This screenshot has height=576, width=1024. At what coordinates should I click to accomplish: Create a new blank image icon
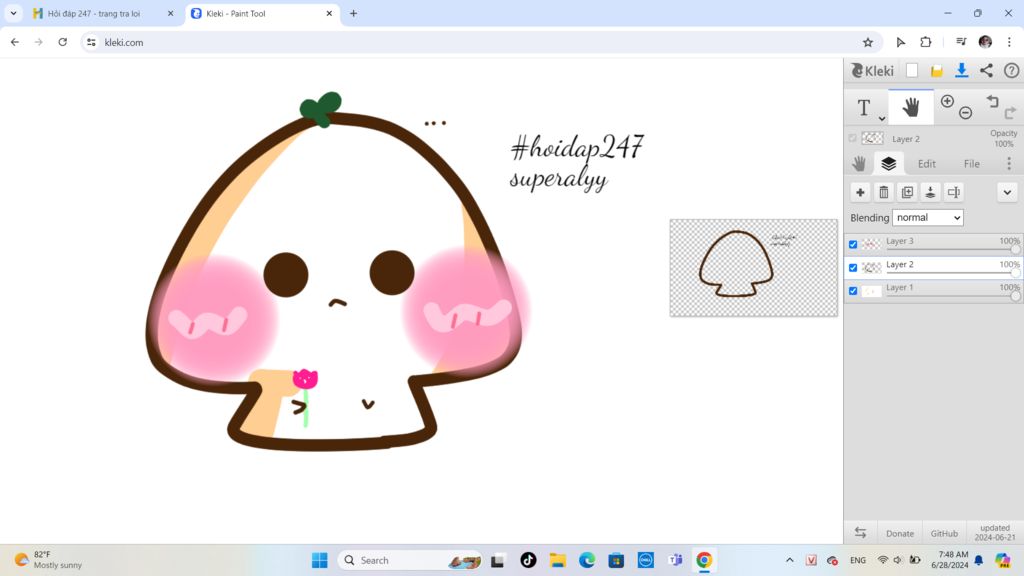click(x=912, y=71)
